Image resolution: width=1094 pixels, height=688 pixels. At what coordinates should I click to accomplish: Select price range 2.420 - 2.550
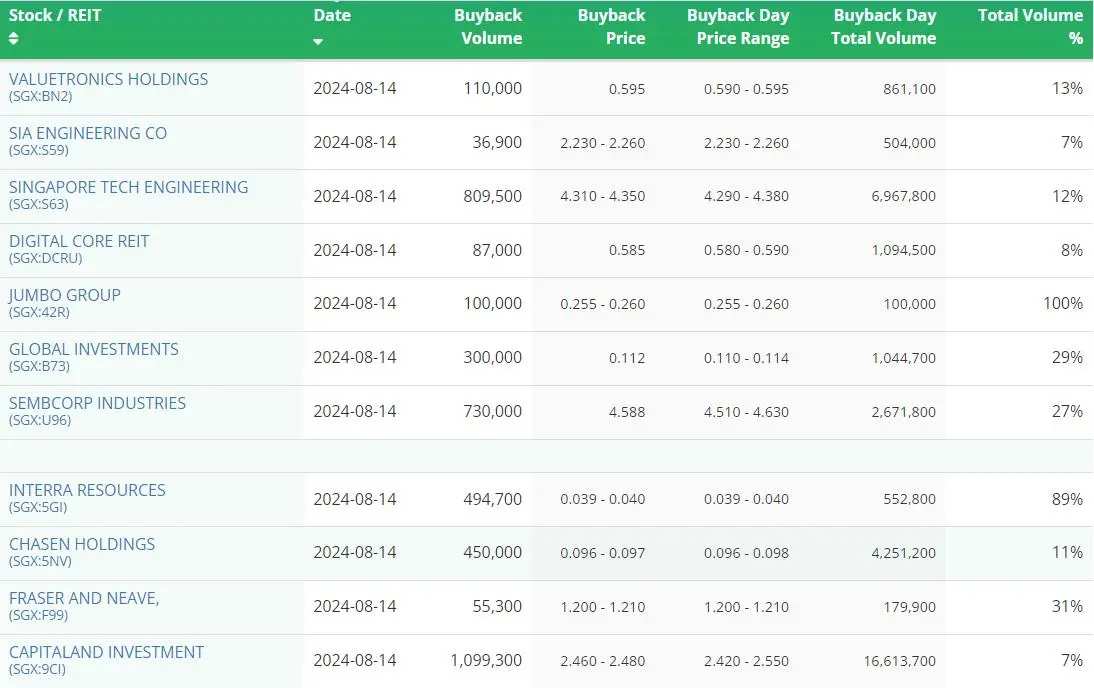747,661
